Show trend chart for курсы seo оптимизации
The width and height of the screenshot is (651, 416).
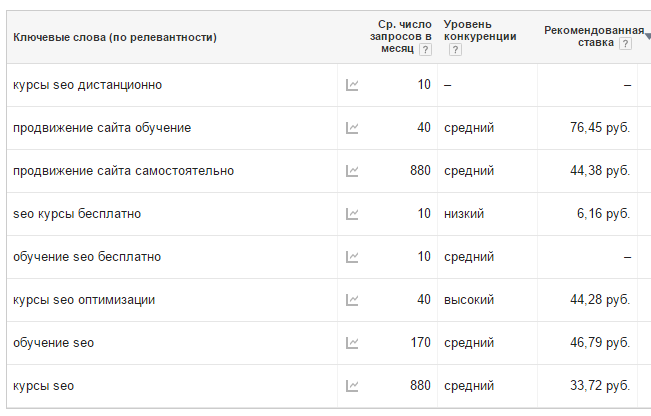click(x=352, y=300)
